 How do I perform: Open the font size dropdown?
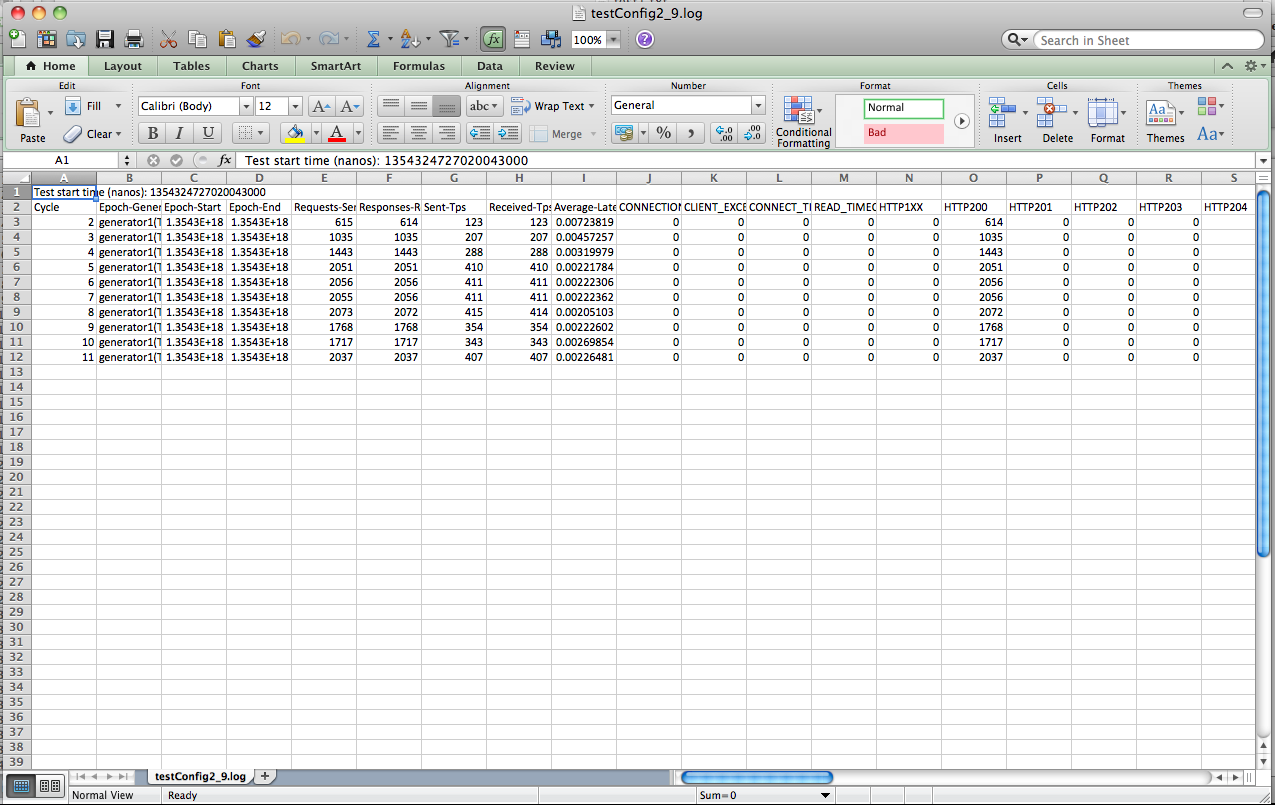click(295, 106)
